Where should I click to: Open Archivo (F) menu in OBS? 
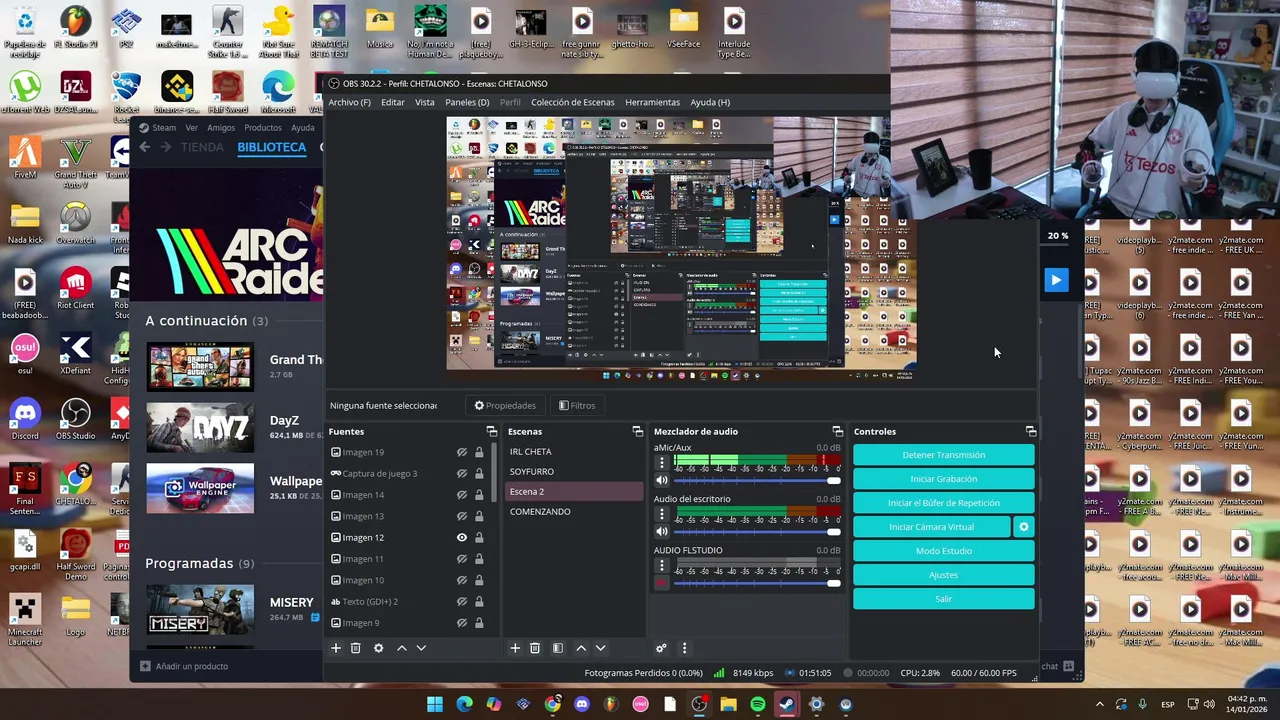[x=349, y=102]
